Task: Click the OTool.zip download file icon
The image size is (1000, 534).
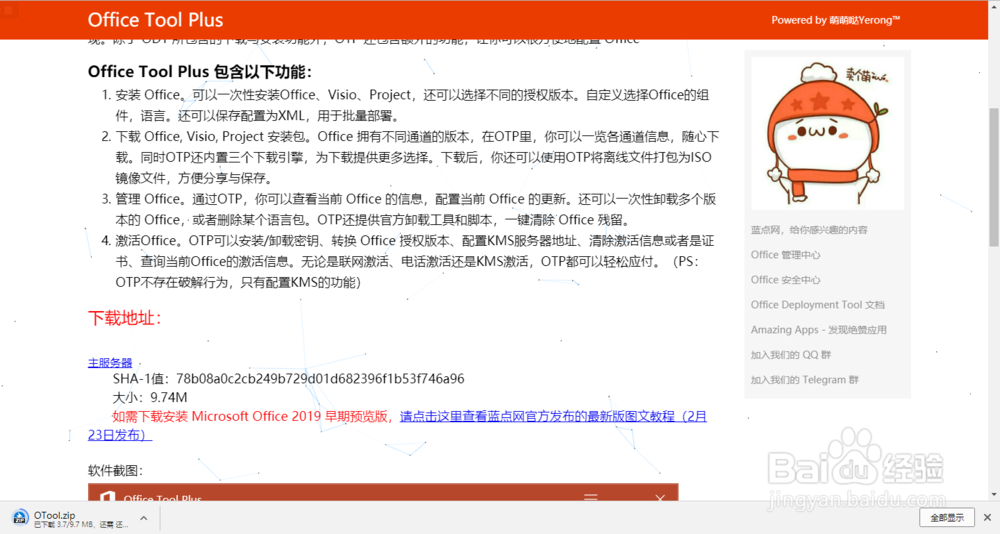Action: coord(20,517)
